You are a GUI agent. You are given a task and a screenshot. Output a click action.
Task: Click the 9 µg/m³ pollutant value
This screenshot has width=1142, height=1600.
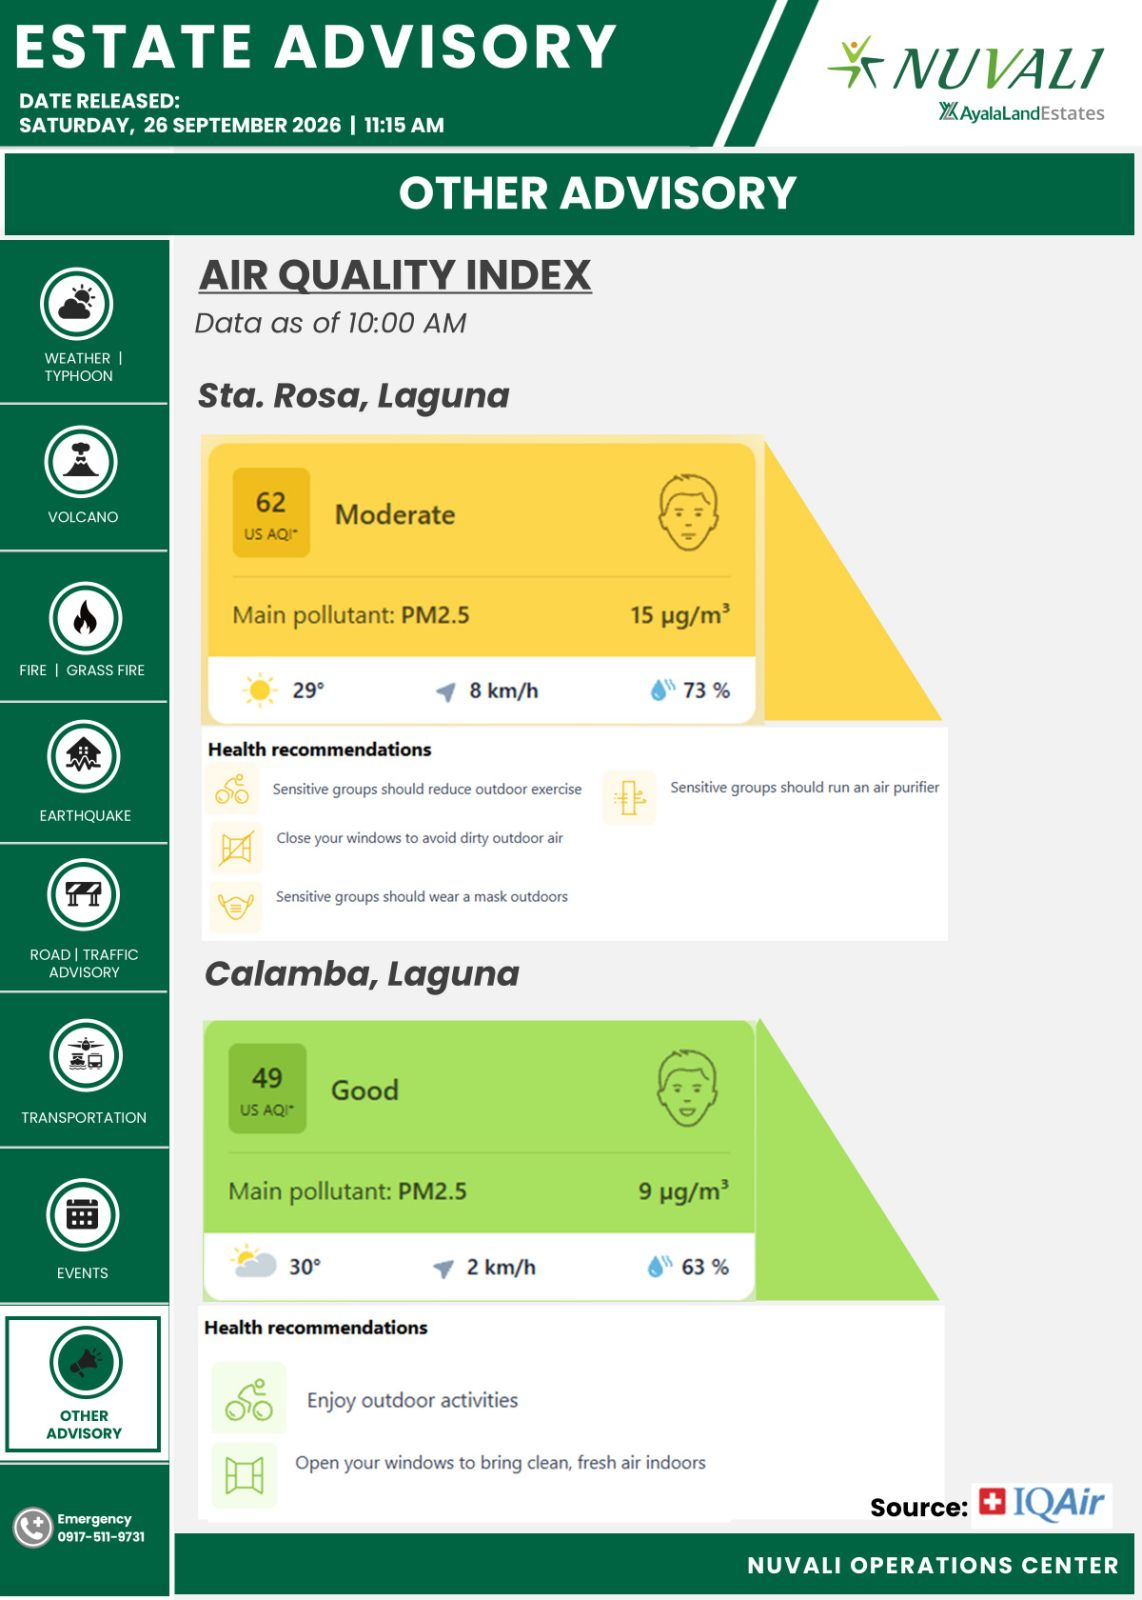point(684,1190)
